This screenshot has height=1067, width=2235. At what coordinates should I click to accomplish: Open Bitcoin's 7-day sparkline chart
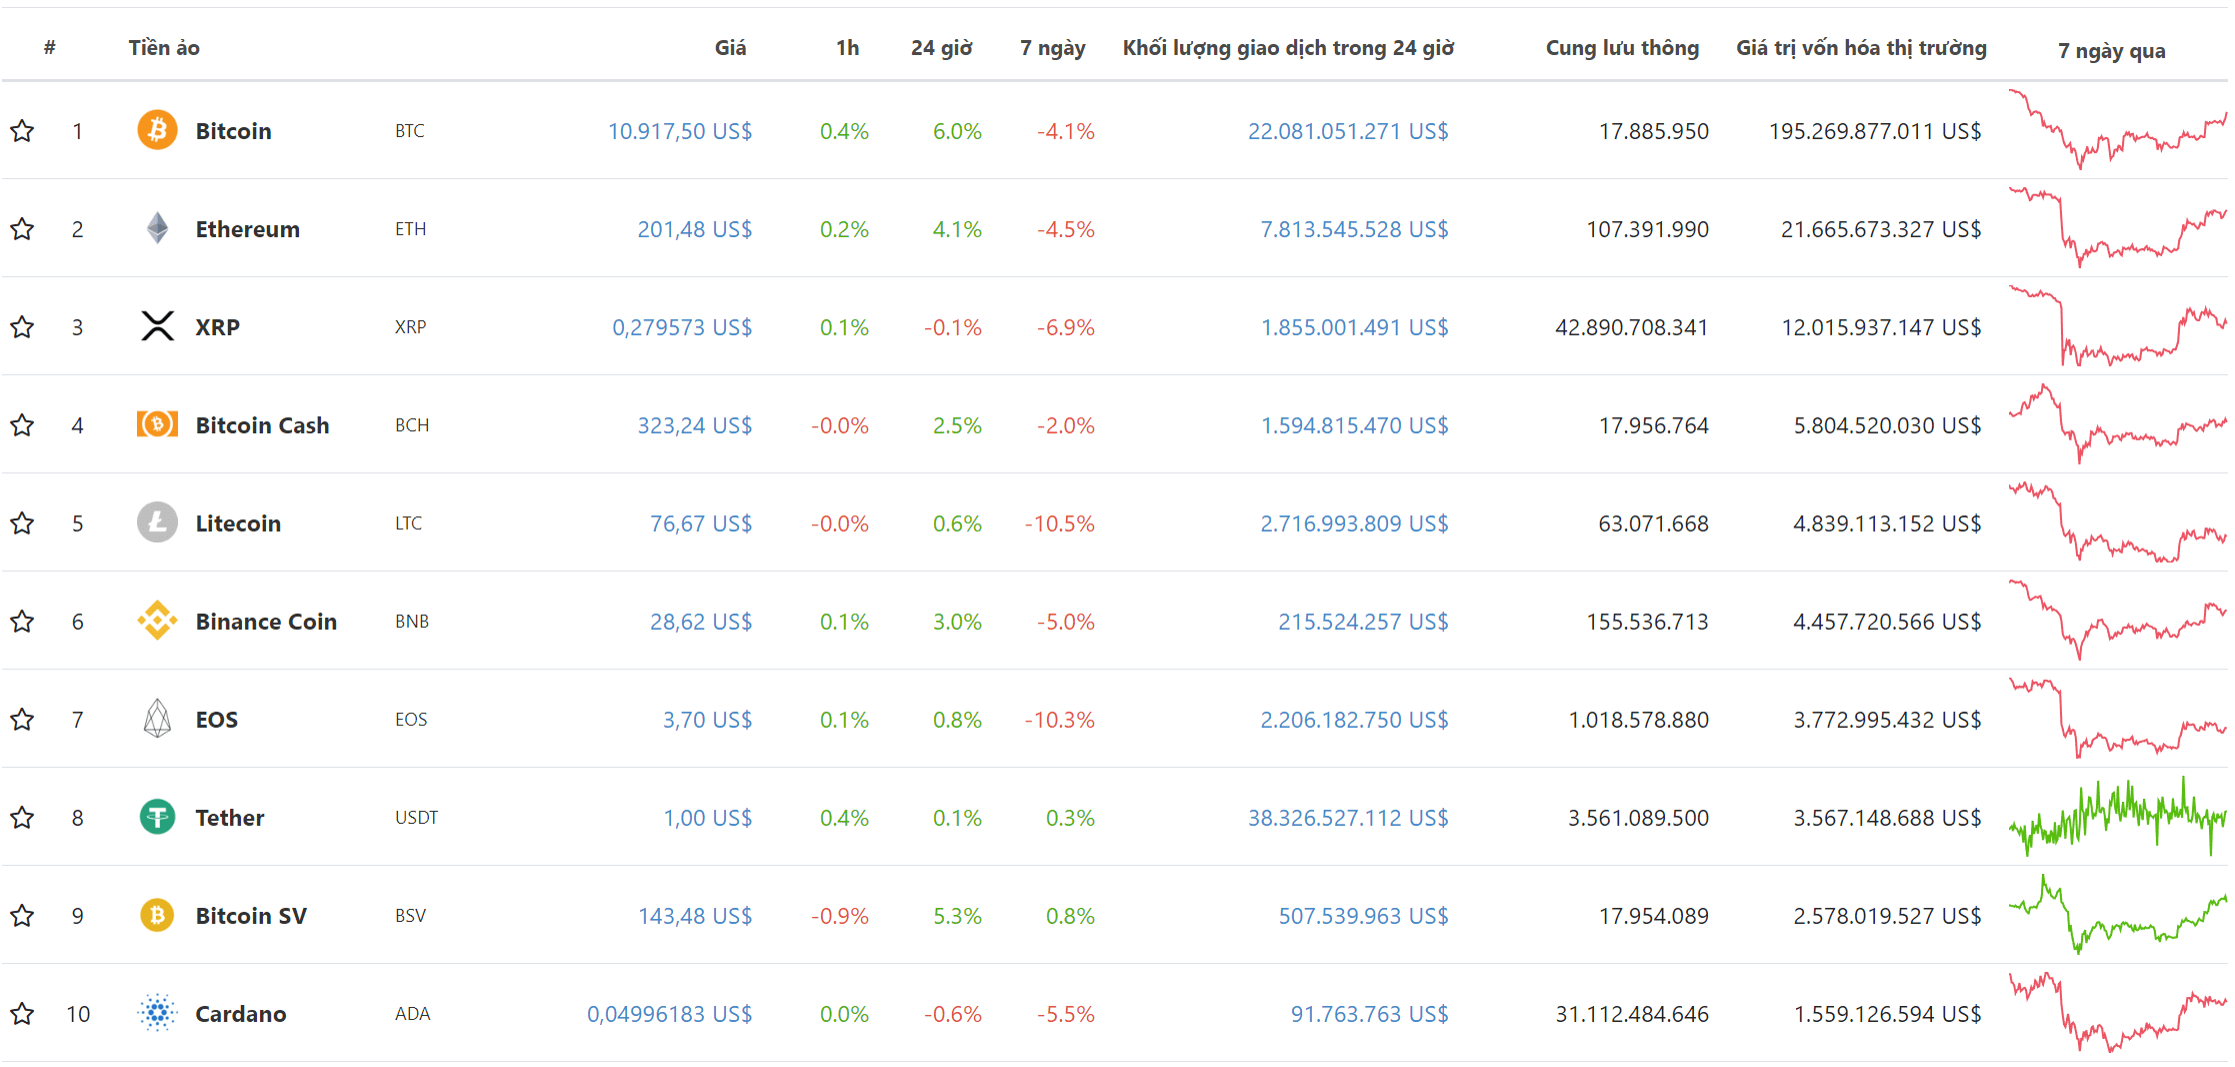2118,130
